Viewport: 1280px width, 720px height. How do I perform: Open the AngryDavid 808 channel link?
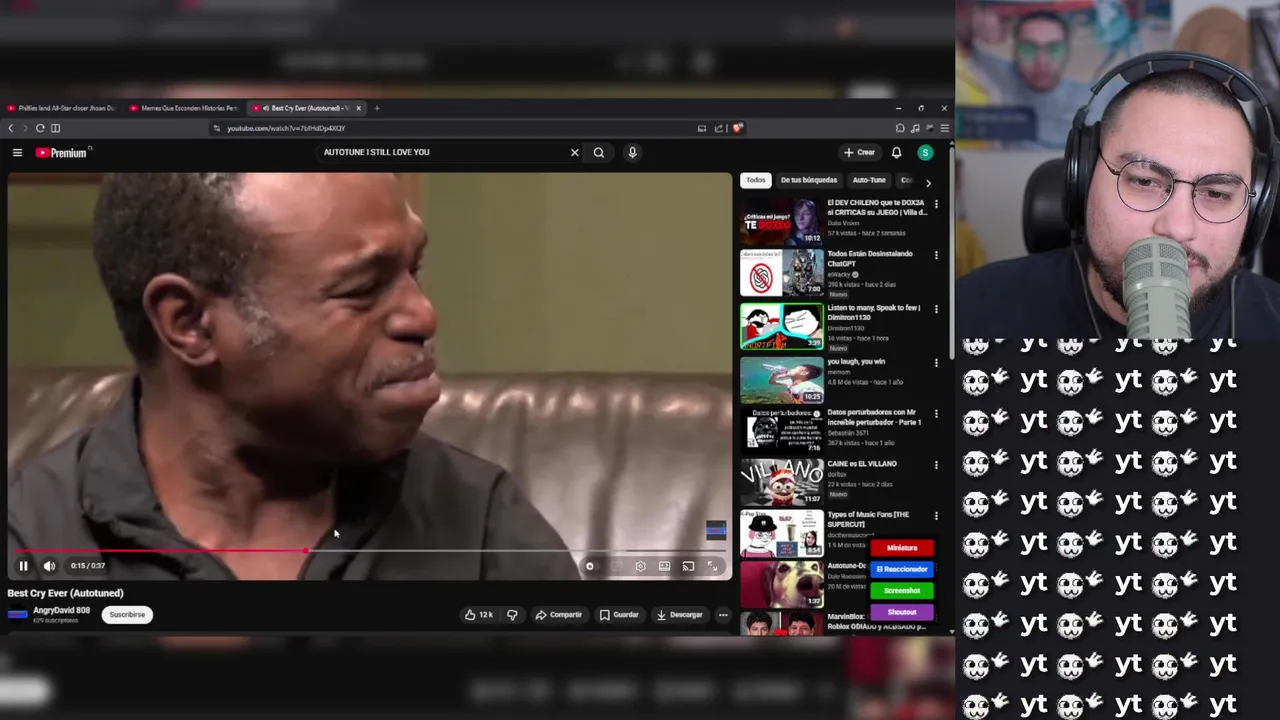(61, 610)
